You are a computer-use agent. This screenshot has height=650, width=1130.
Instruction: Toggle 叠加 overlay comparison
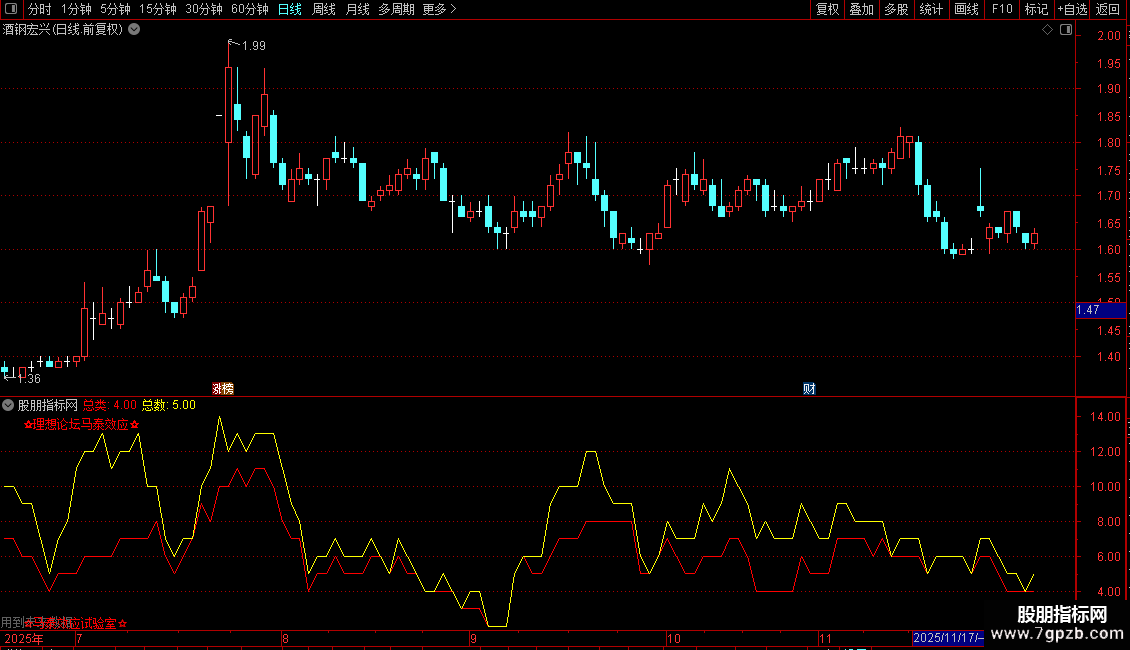(x=861, y=9)
